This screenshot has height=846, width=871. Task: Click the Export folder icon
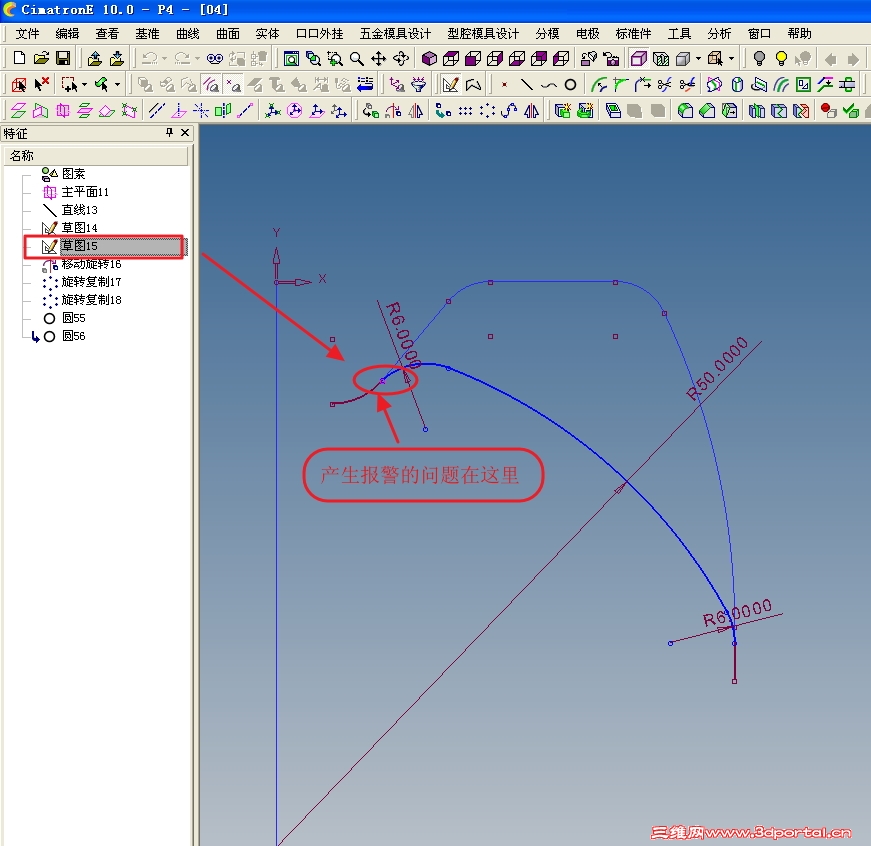pos(94,58)
